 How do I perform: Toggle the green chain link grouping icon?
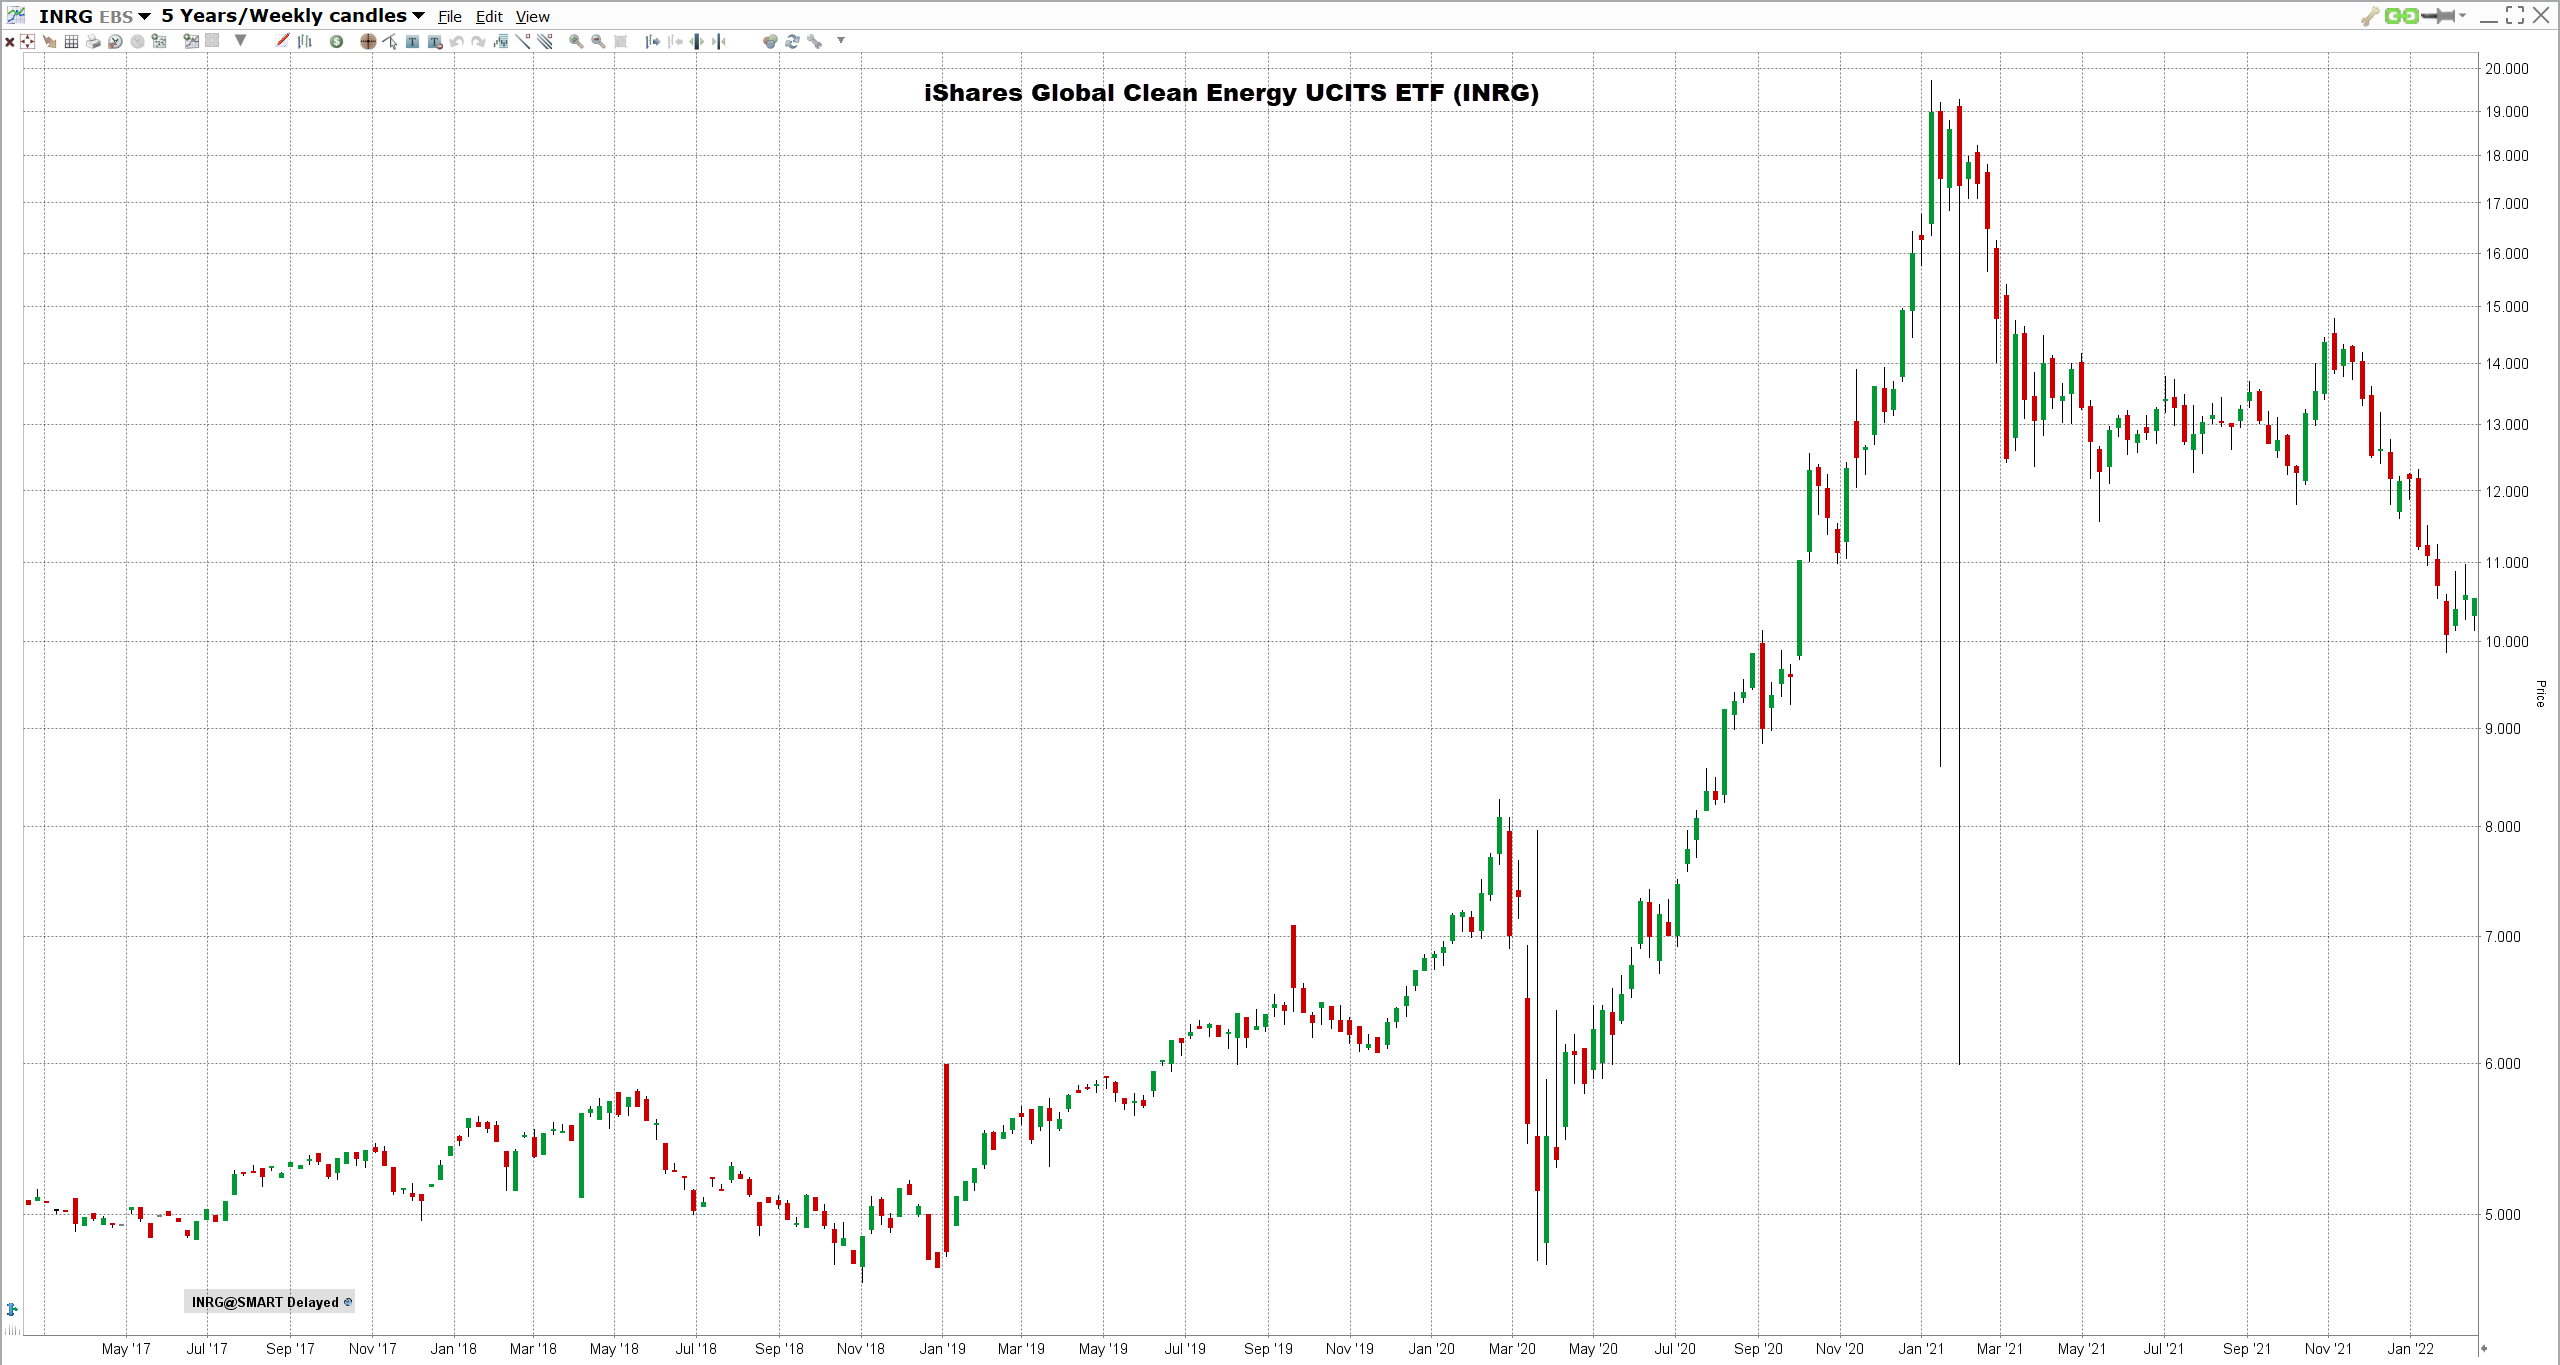coord(2401,16)
